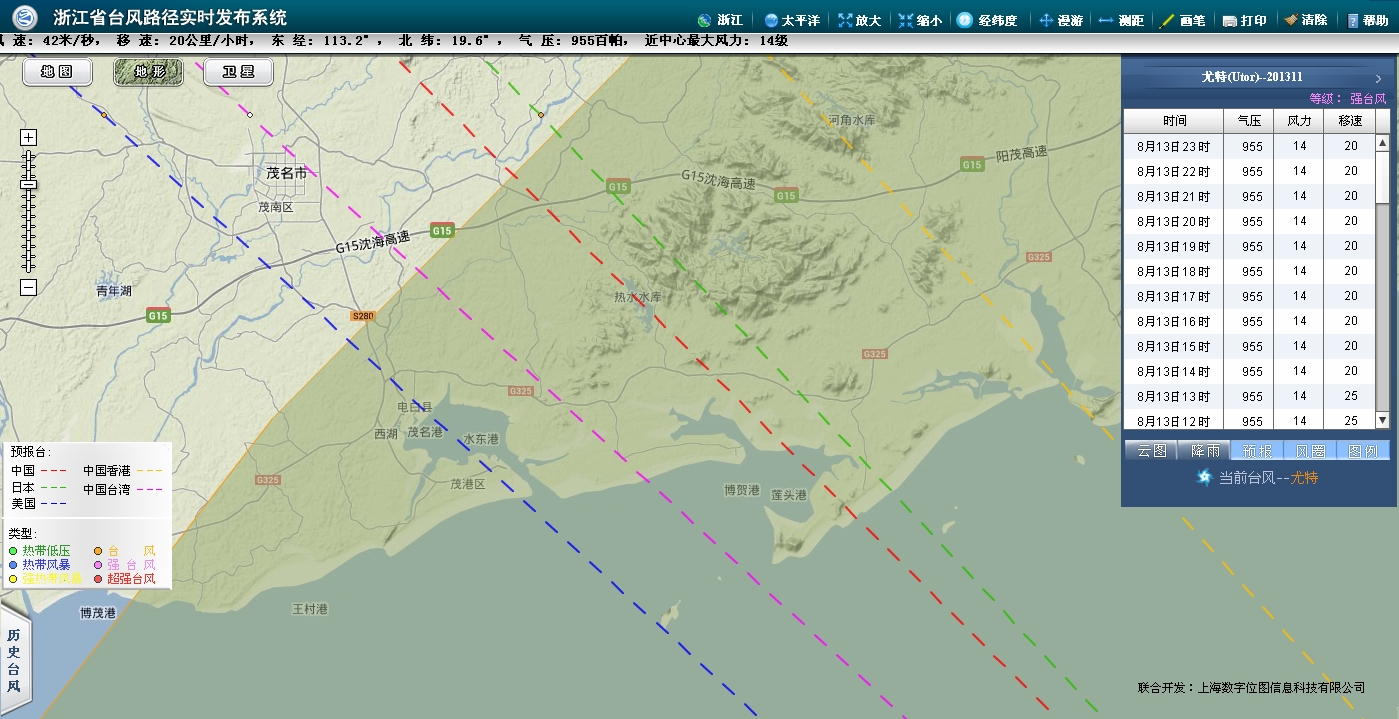Expand the 历史台风 side panel
Image resolution: width=1399 pixels, height=719 pixels.
tap(14, 660)
